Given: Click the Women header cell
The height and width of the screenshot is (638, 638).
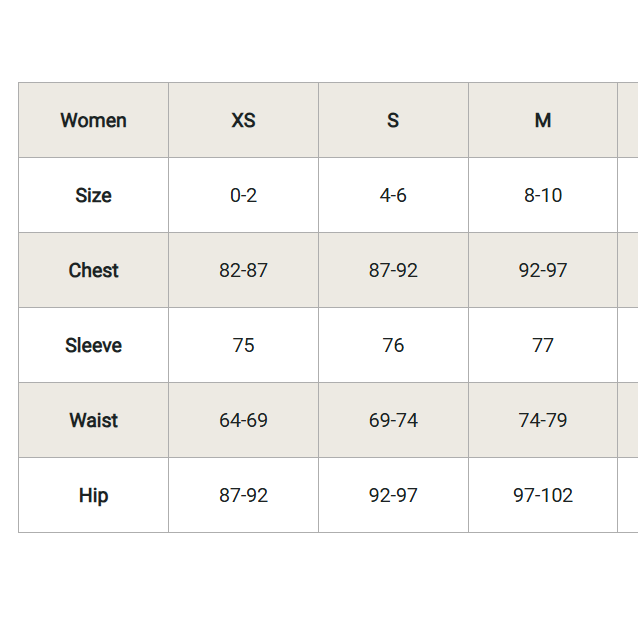Looking at the screenshot, I should (x=93, y=120).
